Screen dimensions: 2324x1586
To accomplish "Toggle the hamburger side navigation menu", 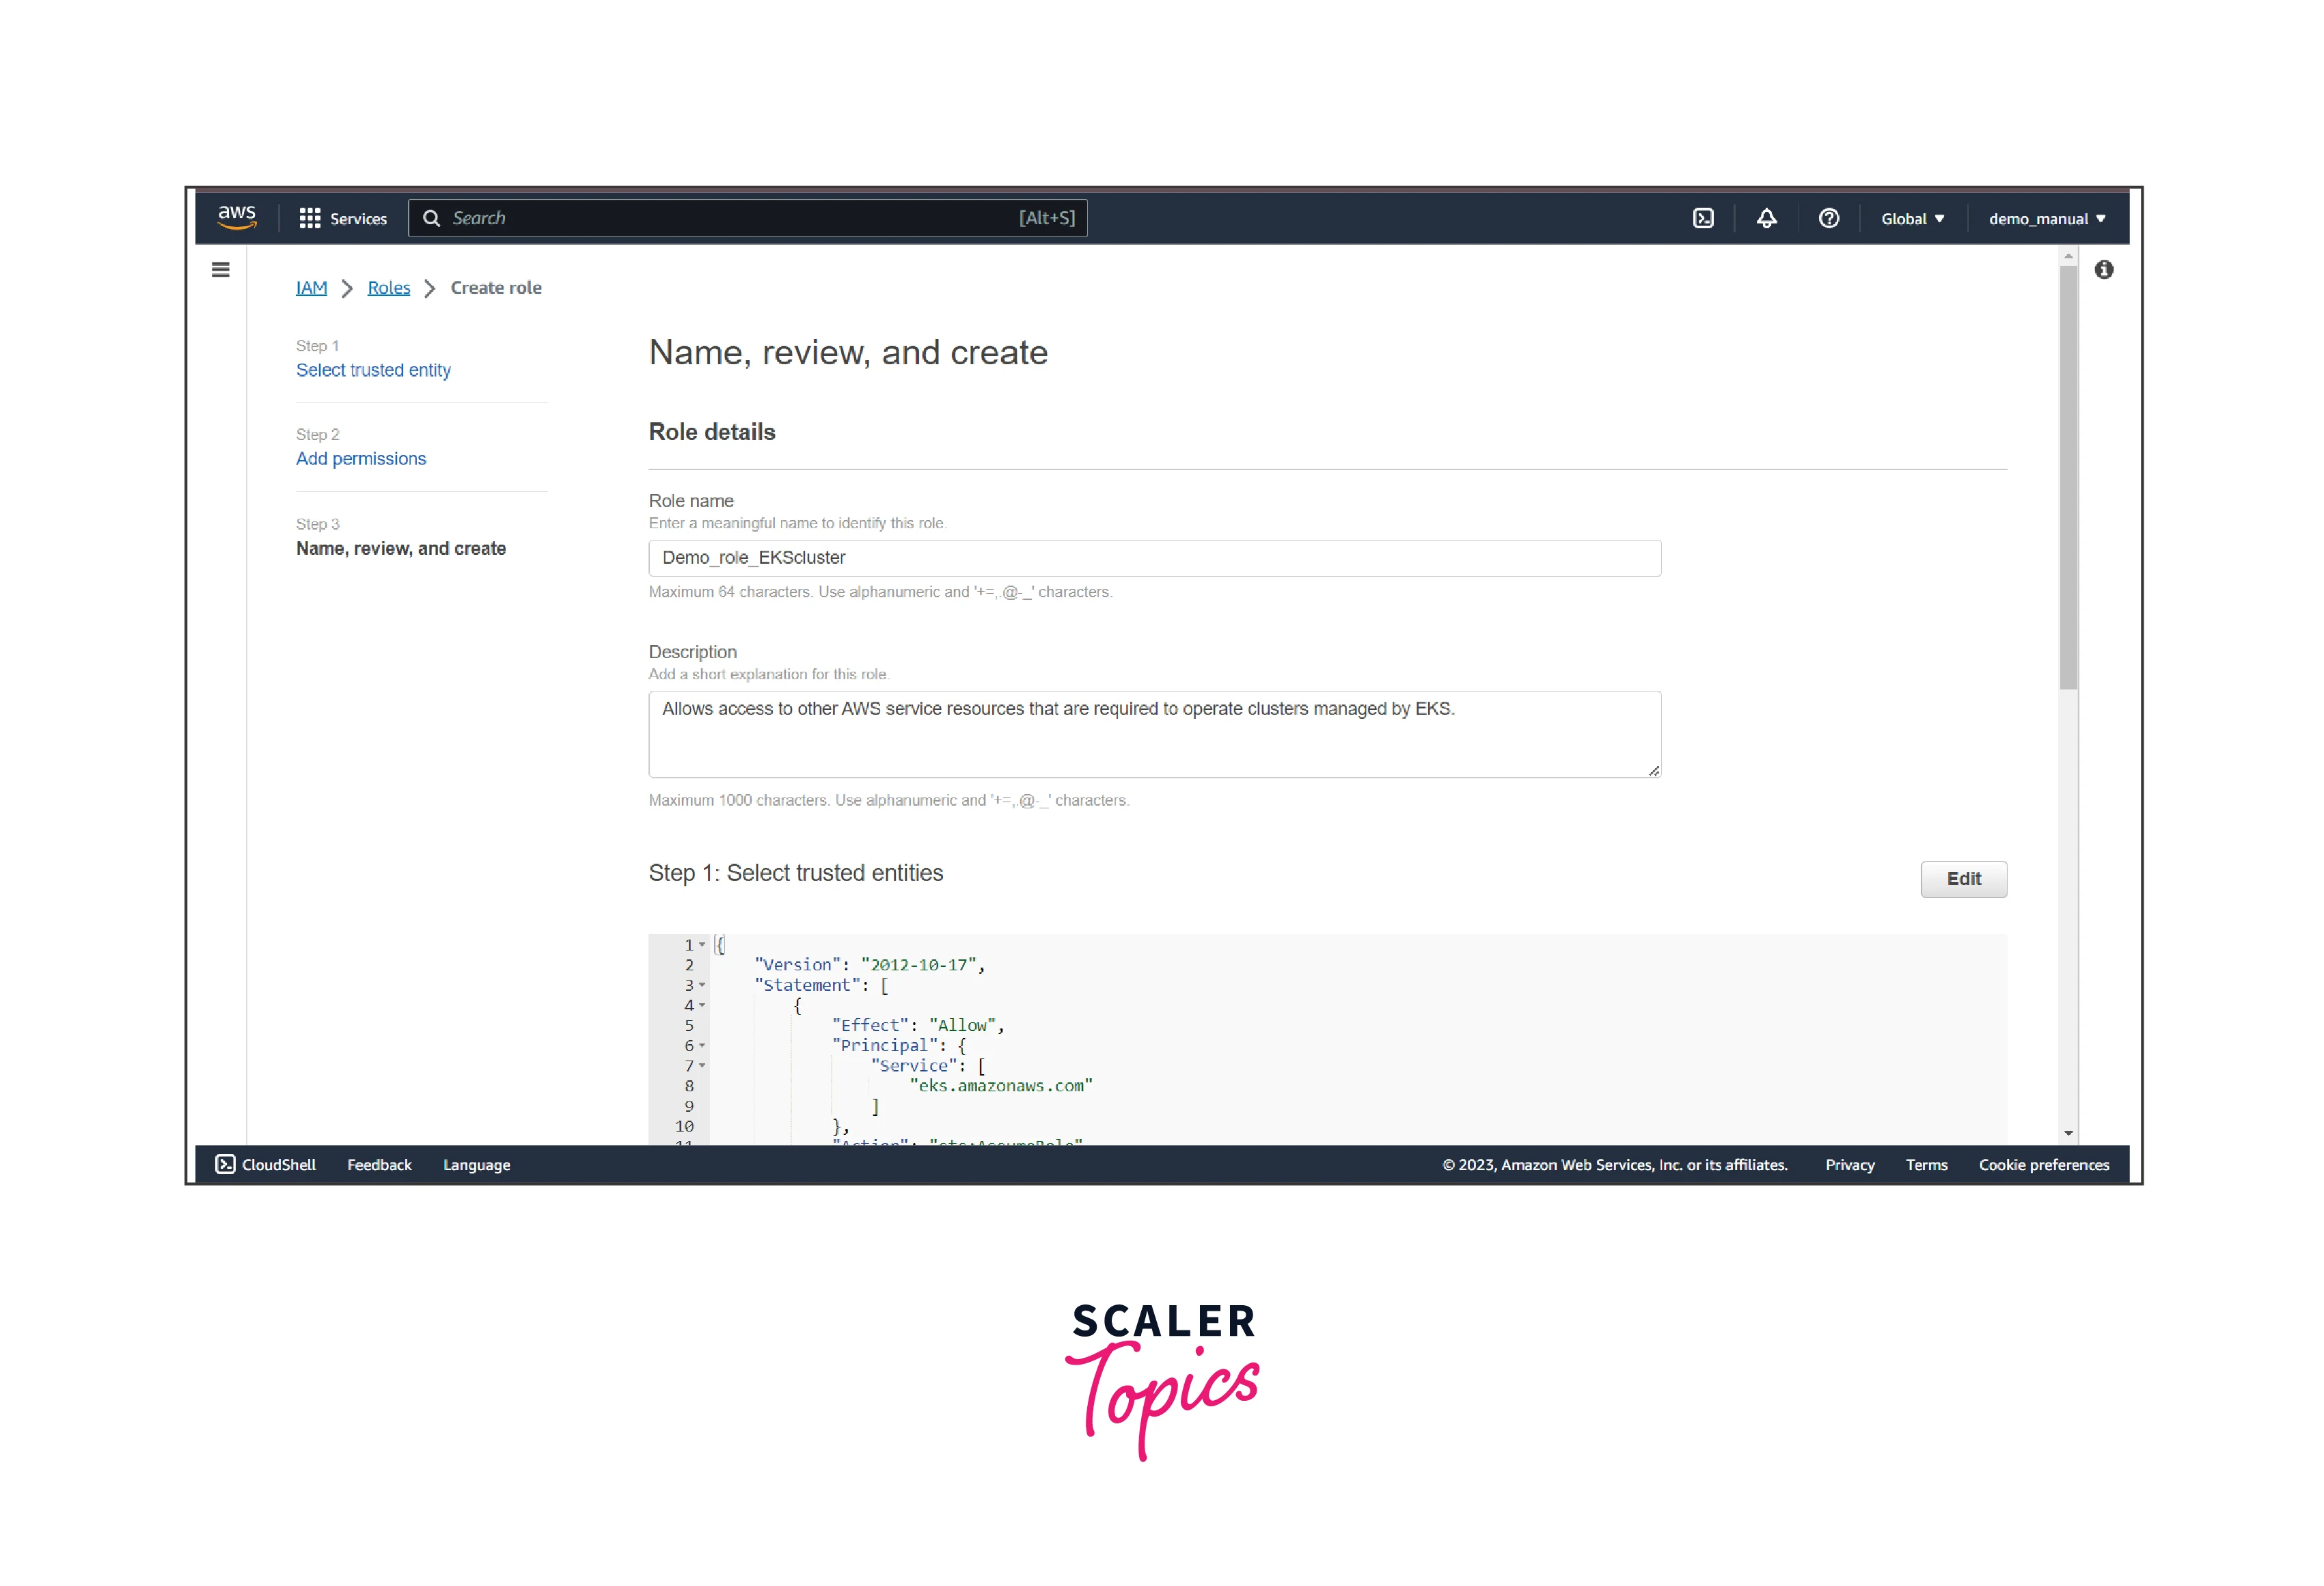I will 221,270.
